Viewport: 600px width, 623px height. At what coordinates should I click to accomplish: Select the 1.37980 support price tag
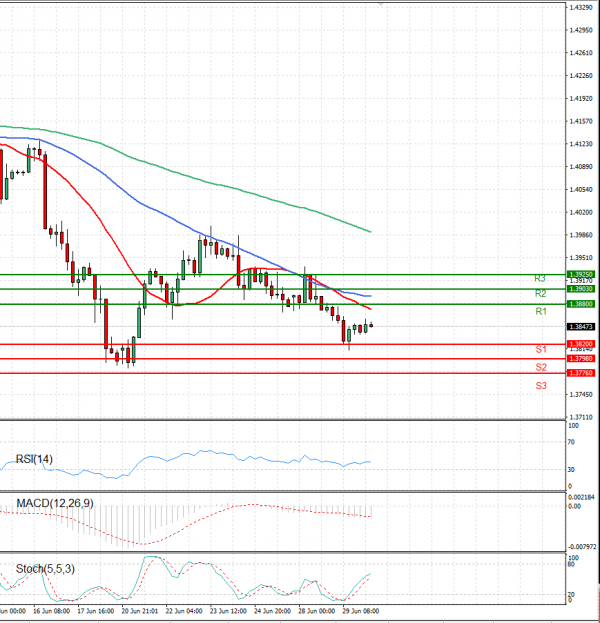coord(581,359)
